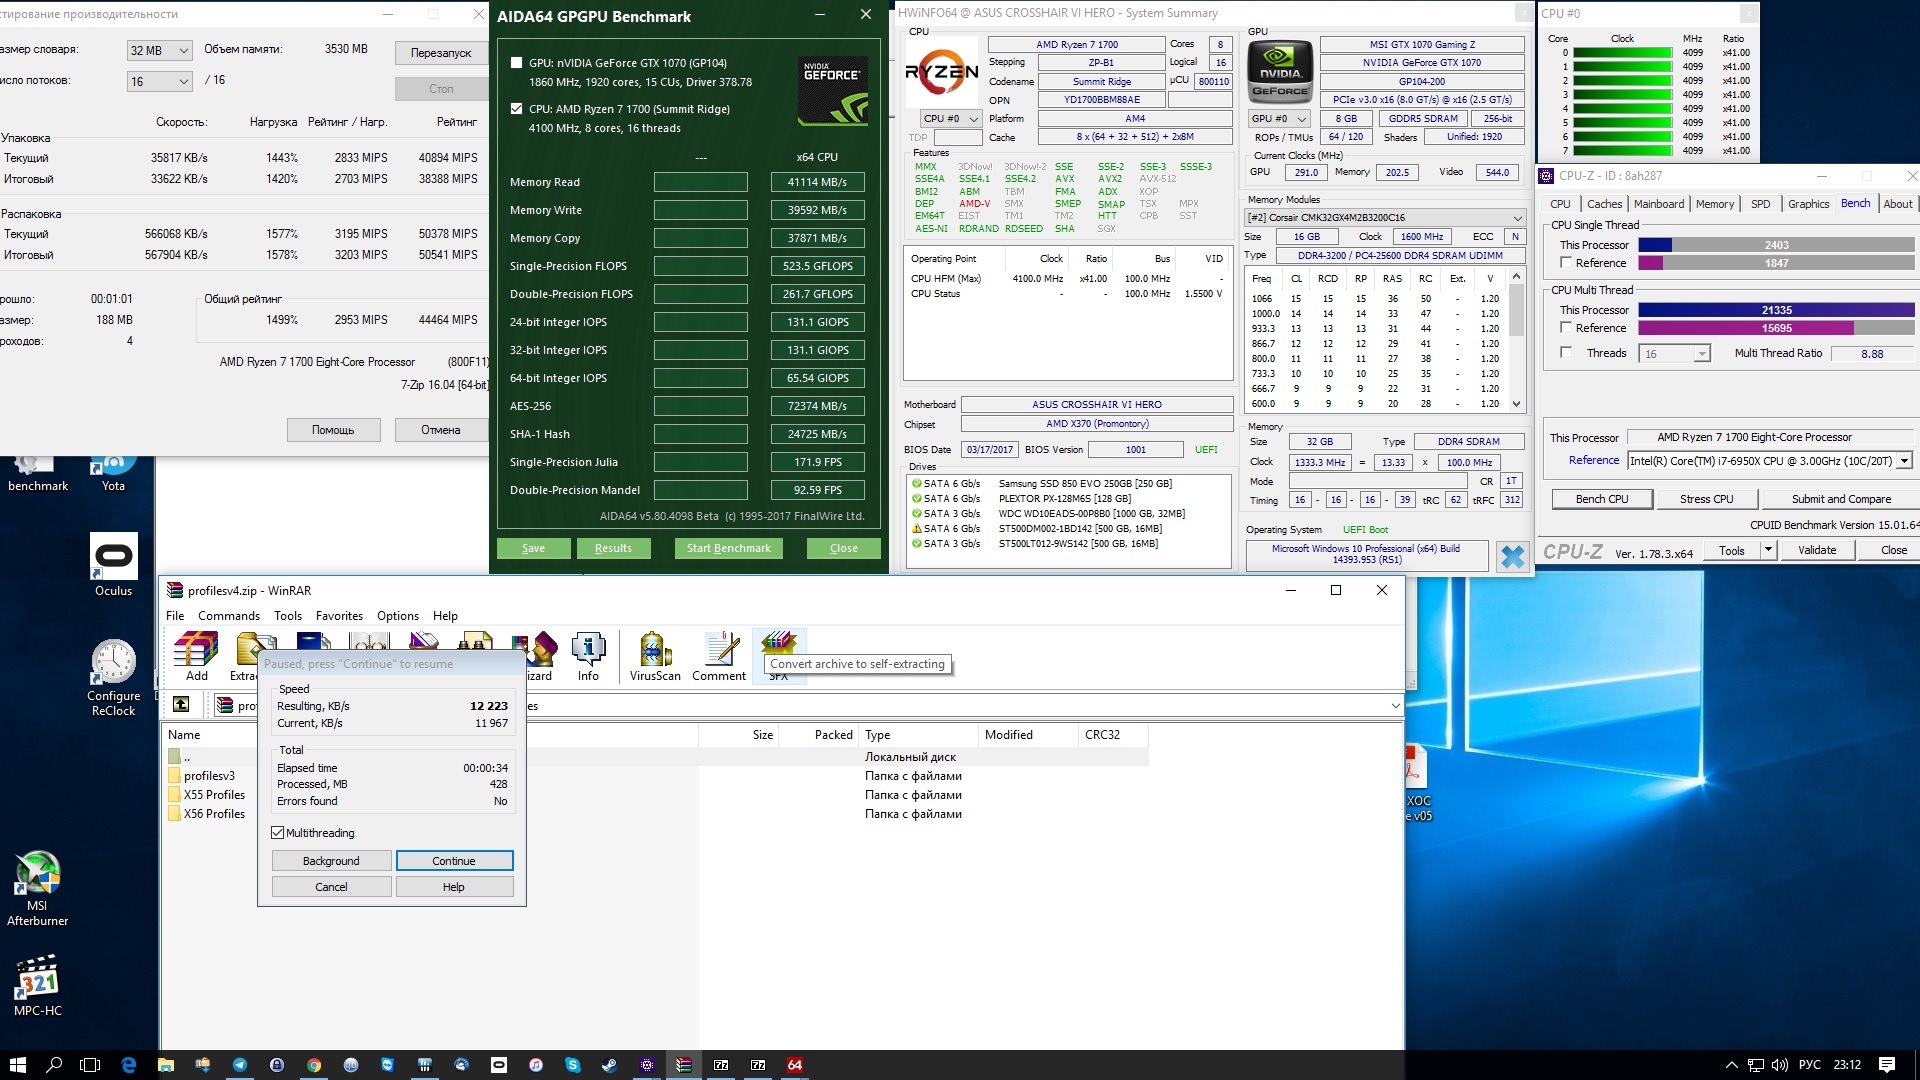Click the Start Benchmark button in AIDA64
The image size is (1920, 1080).
728,548
